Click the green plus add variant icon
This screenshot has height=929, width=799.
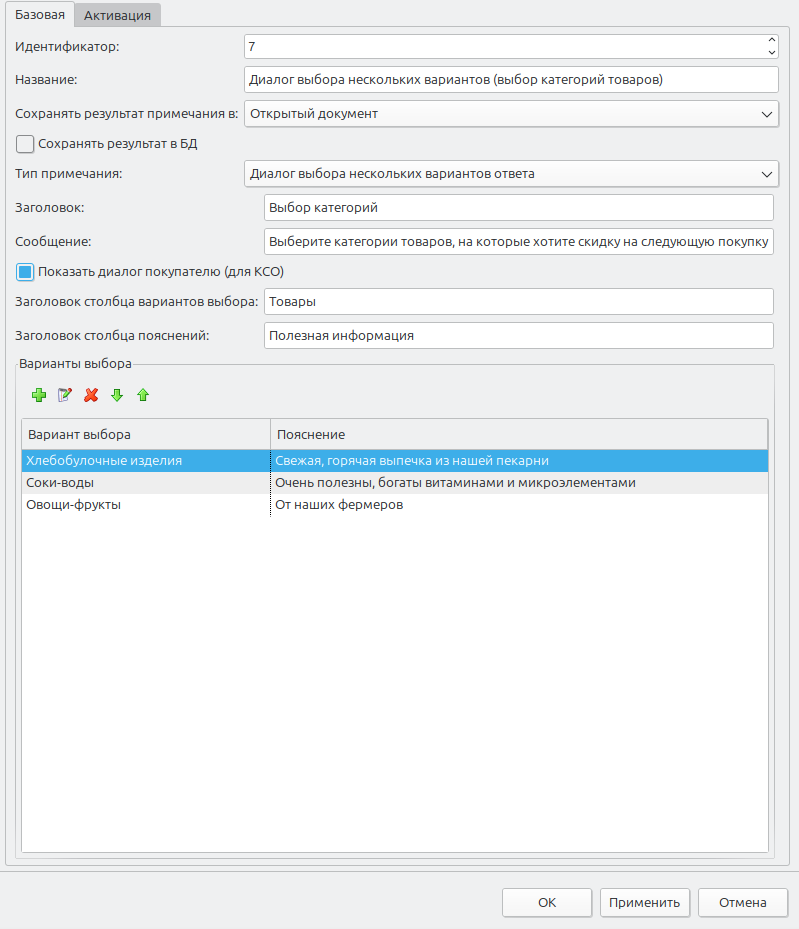[x=39, y=396]
